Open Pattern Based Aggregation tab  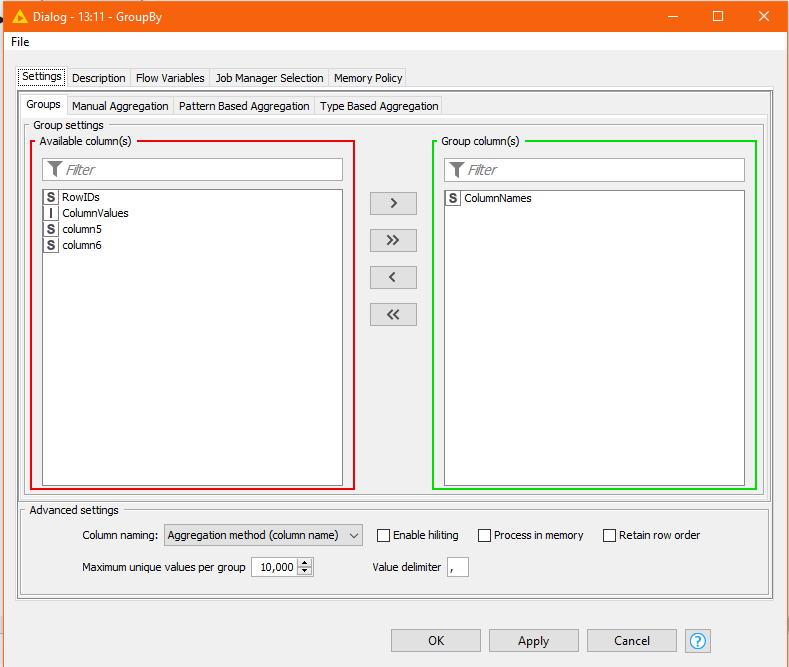pos(244,106)
